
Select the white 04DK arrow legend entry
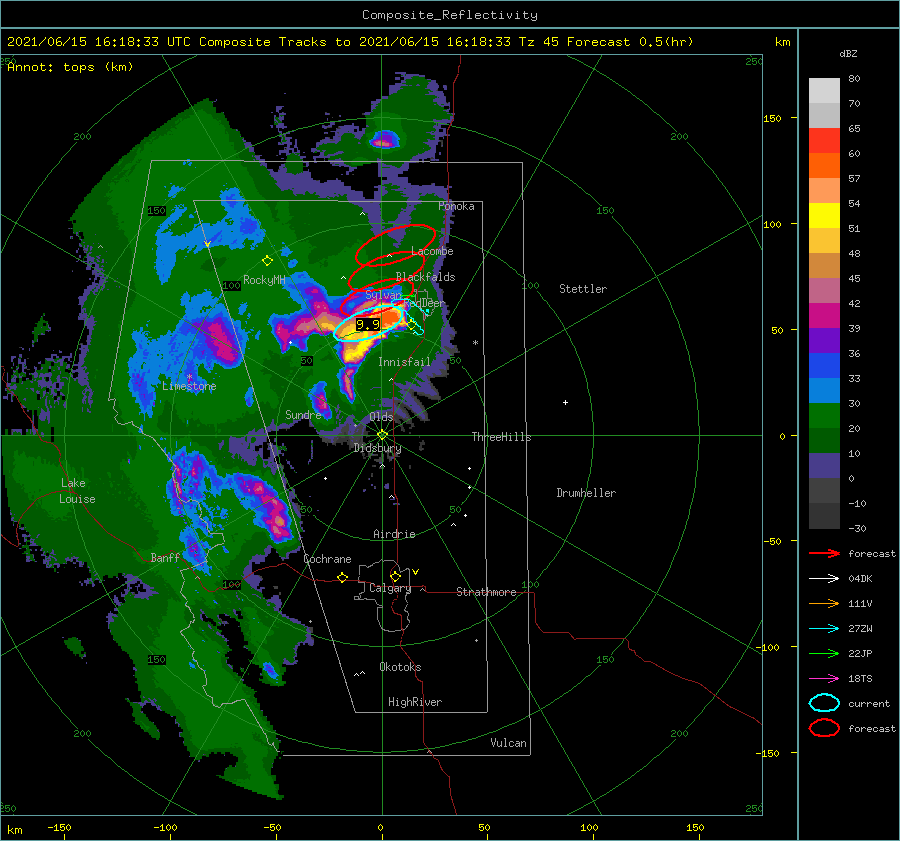pos(824,578)
